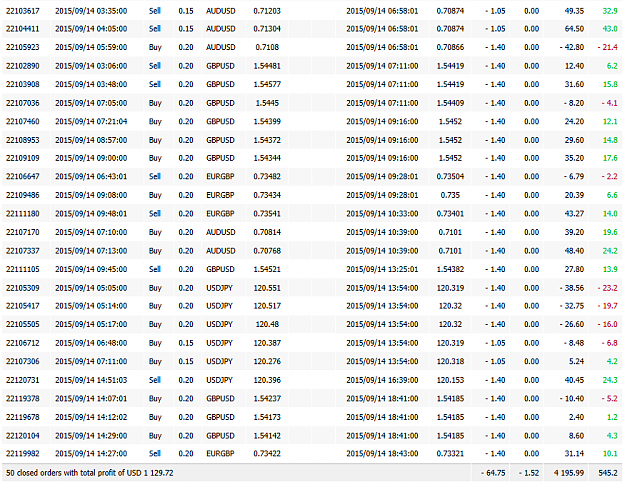This screenshot has height=487, width=625.
Task: Click order ticket 22109486
Action: (x=23, y=195)
